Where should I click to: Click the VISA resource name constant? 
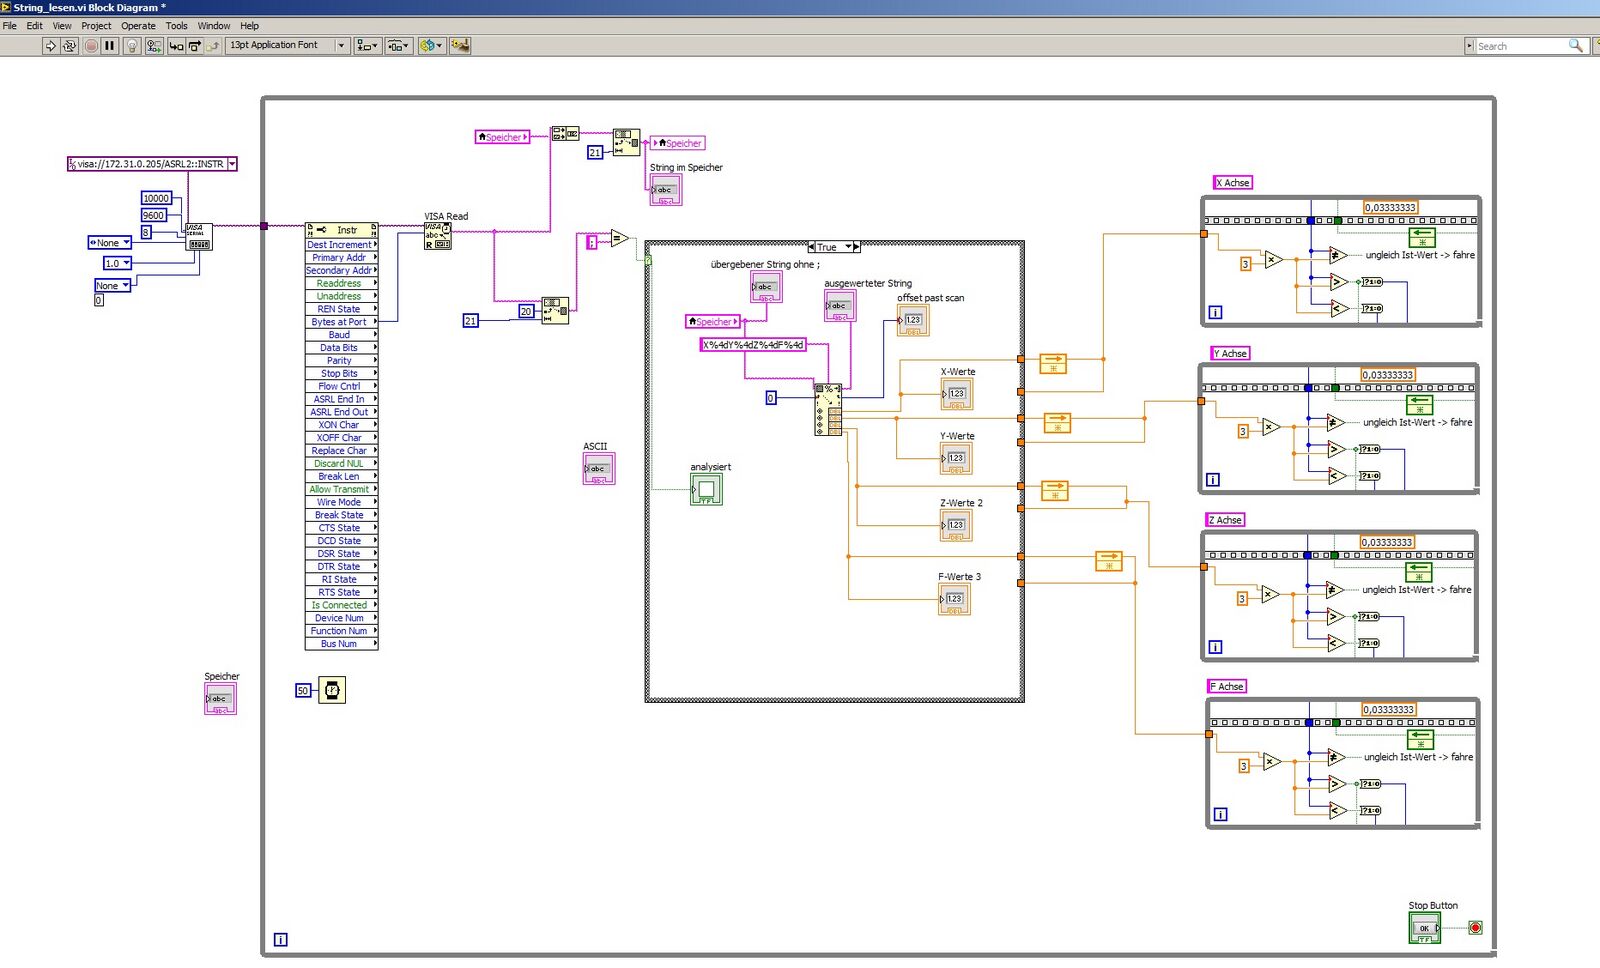pos(150,164)
